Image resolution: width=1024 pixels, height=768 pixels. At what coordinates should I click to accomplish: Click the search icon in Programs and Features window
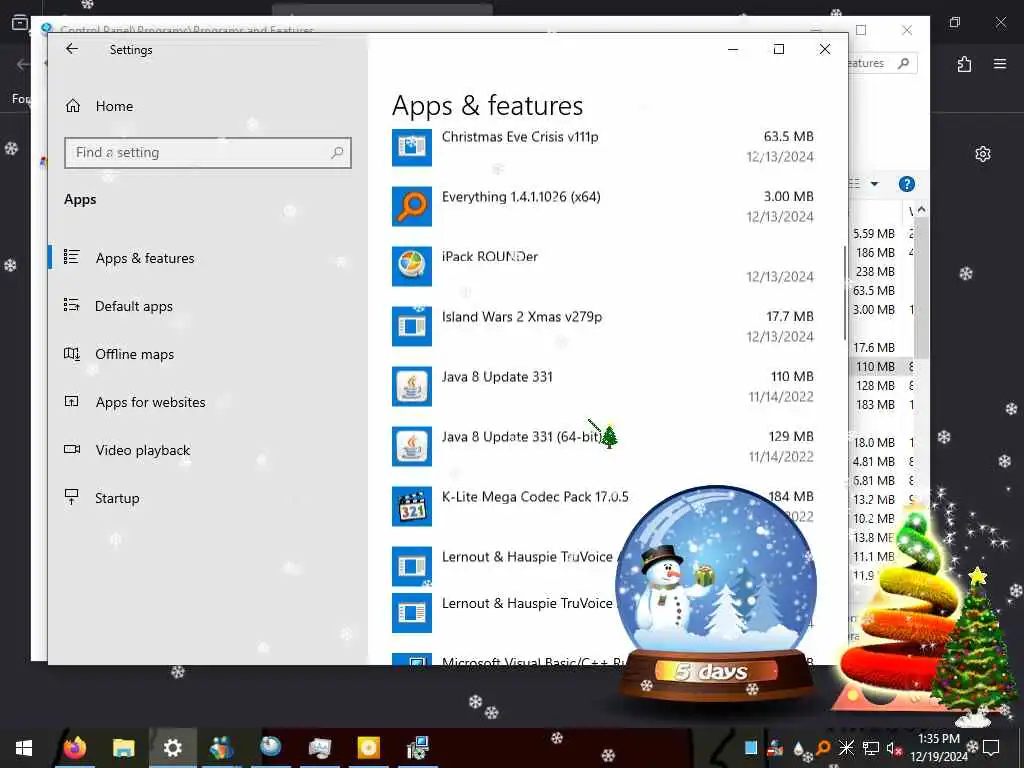(904, 63)
